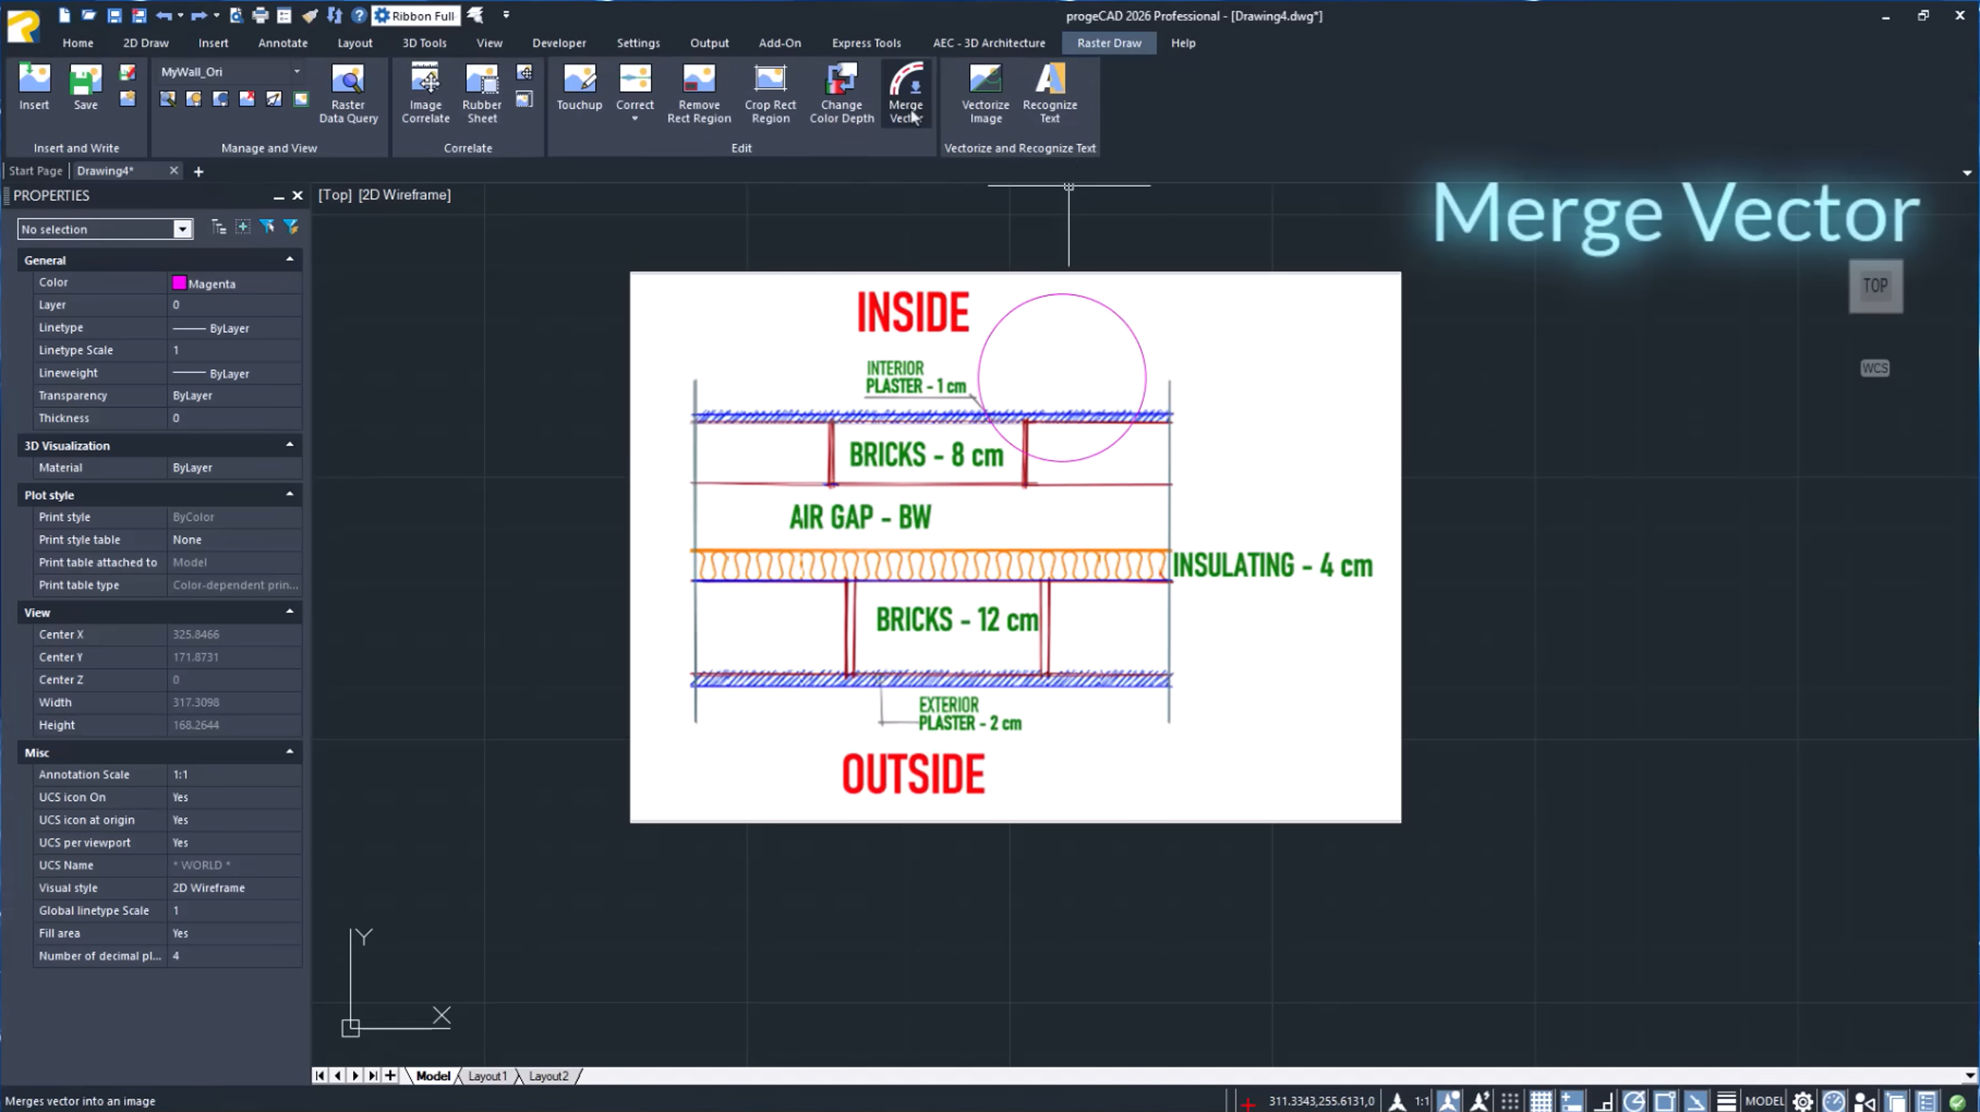Collapse the View properties section
The image size is (1980, 1112).
tap(290, 612)
